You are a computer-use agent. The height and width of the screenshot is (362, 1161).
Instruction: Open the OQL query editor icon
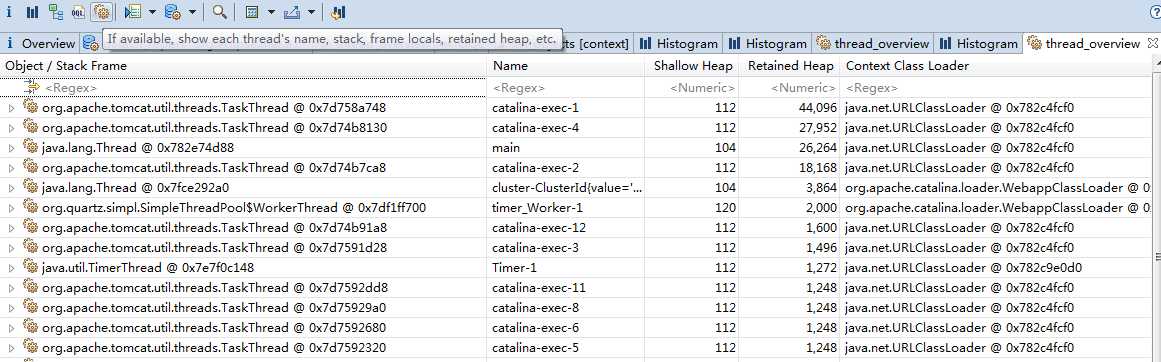coord(78,12)
